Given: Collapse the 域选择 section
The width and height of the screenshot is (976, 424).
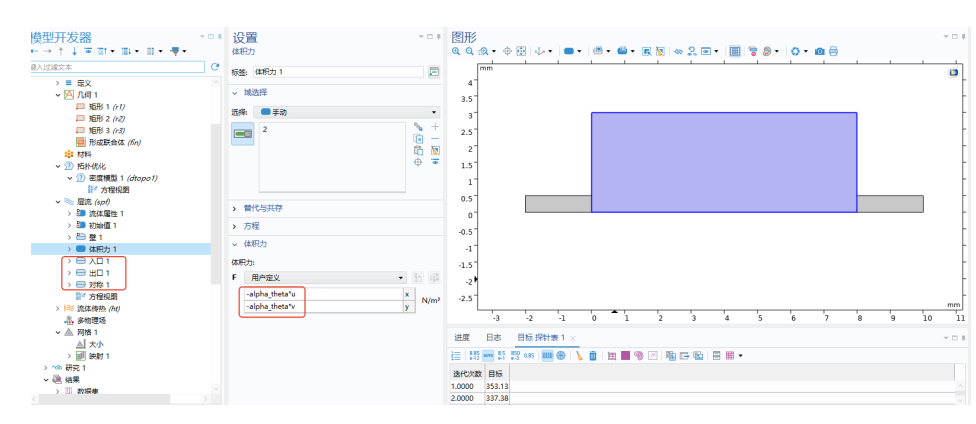Looking at the screenshot, I should [235, 92].
